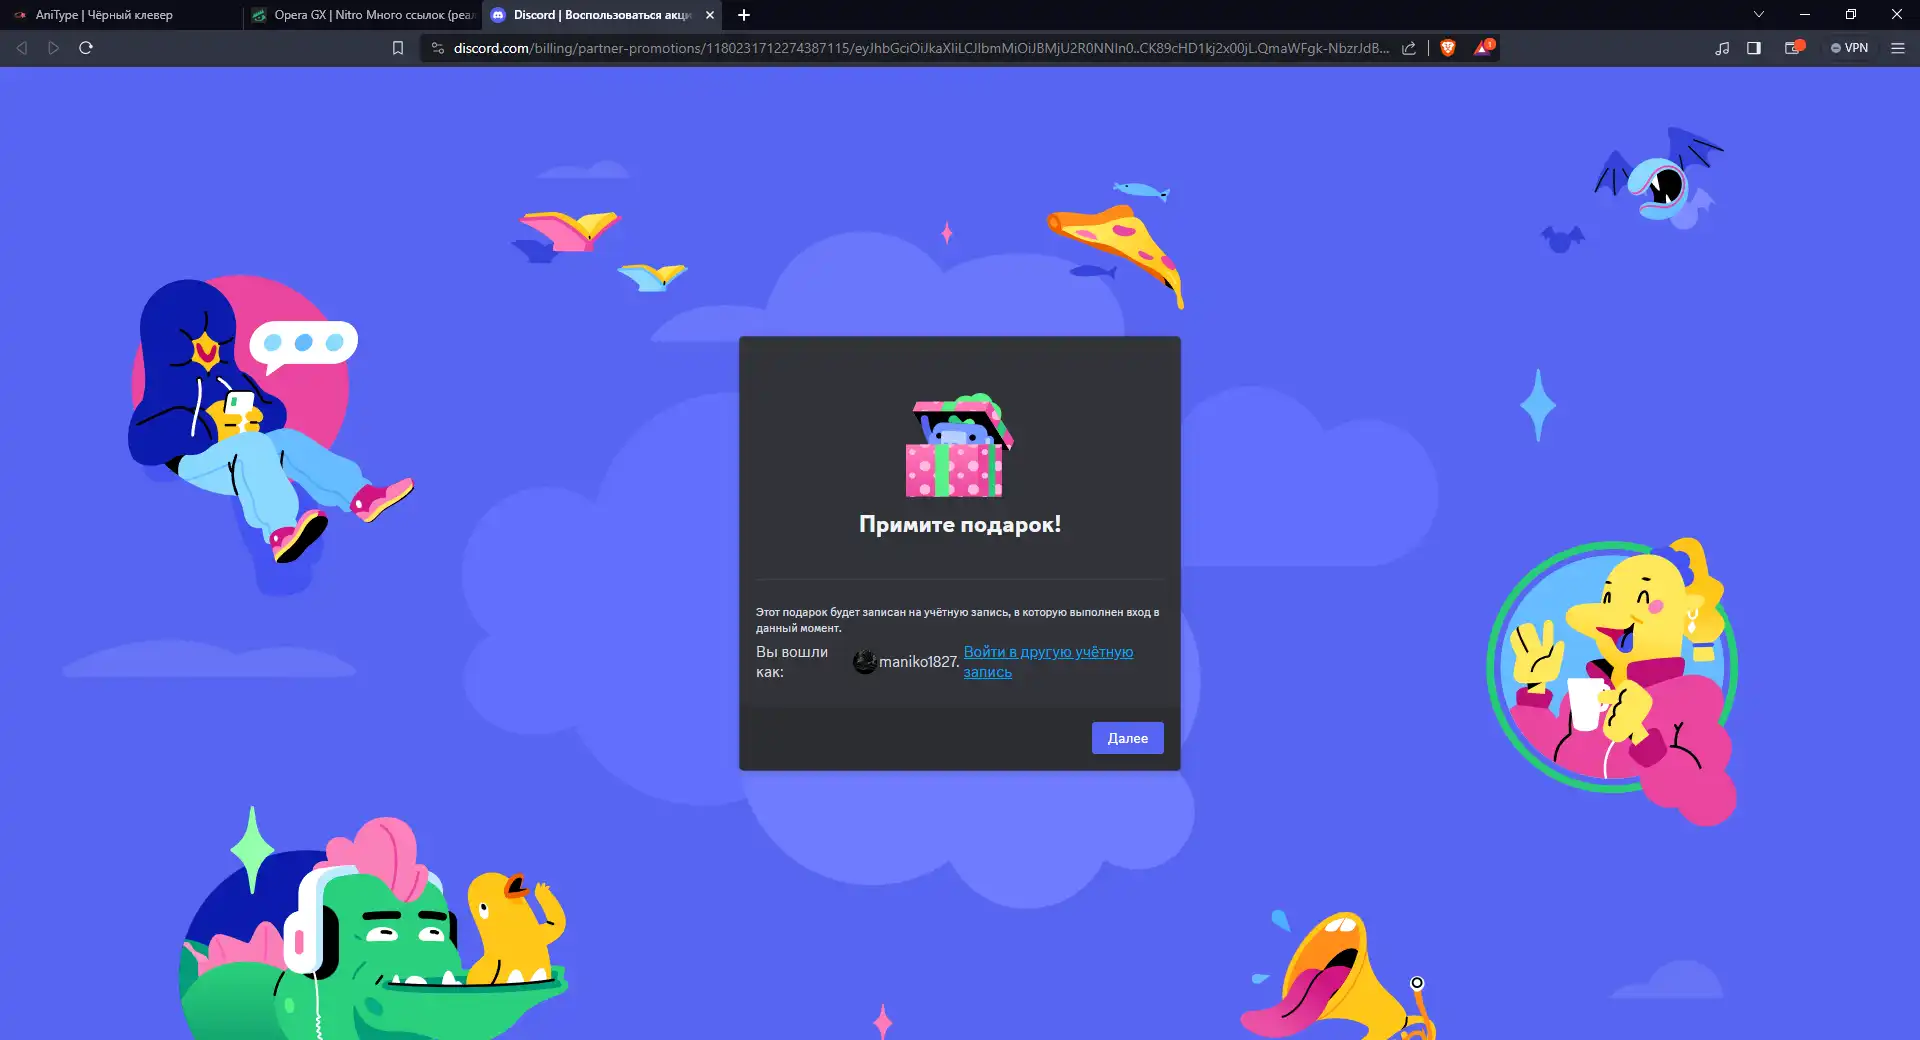Close the browser window
Screen dimensions: 1920x1040
pos(1897,15)
